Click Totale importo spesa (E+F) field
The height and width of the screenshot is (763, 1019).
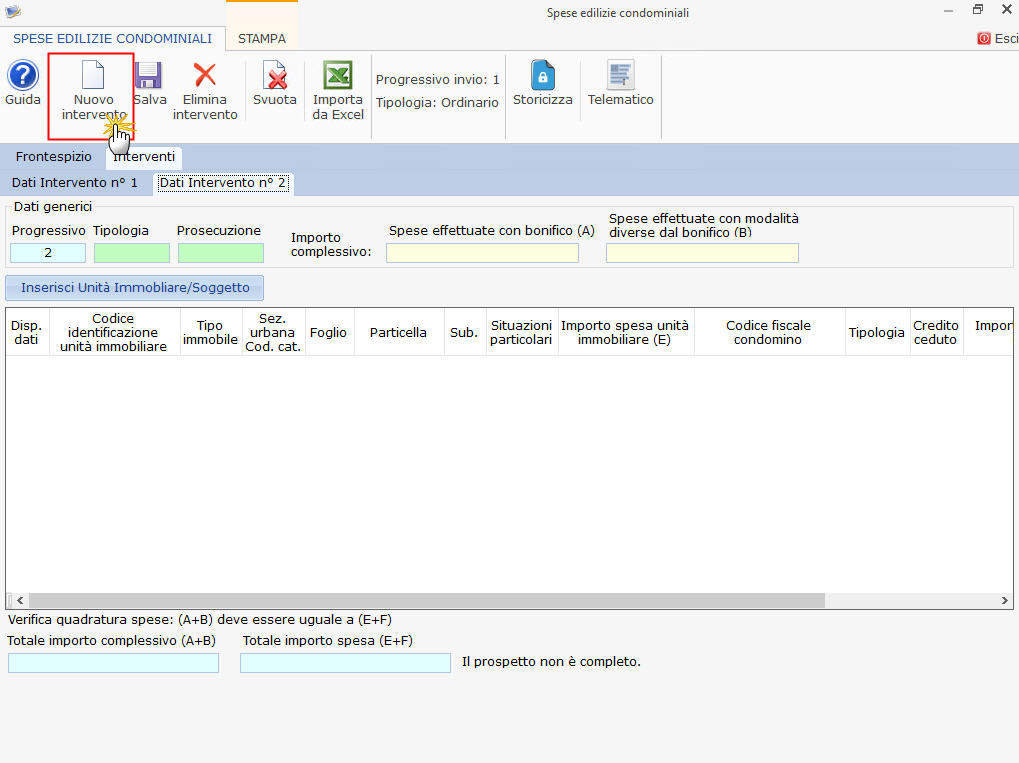(x=345, y=663)
